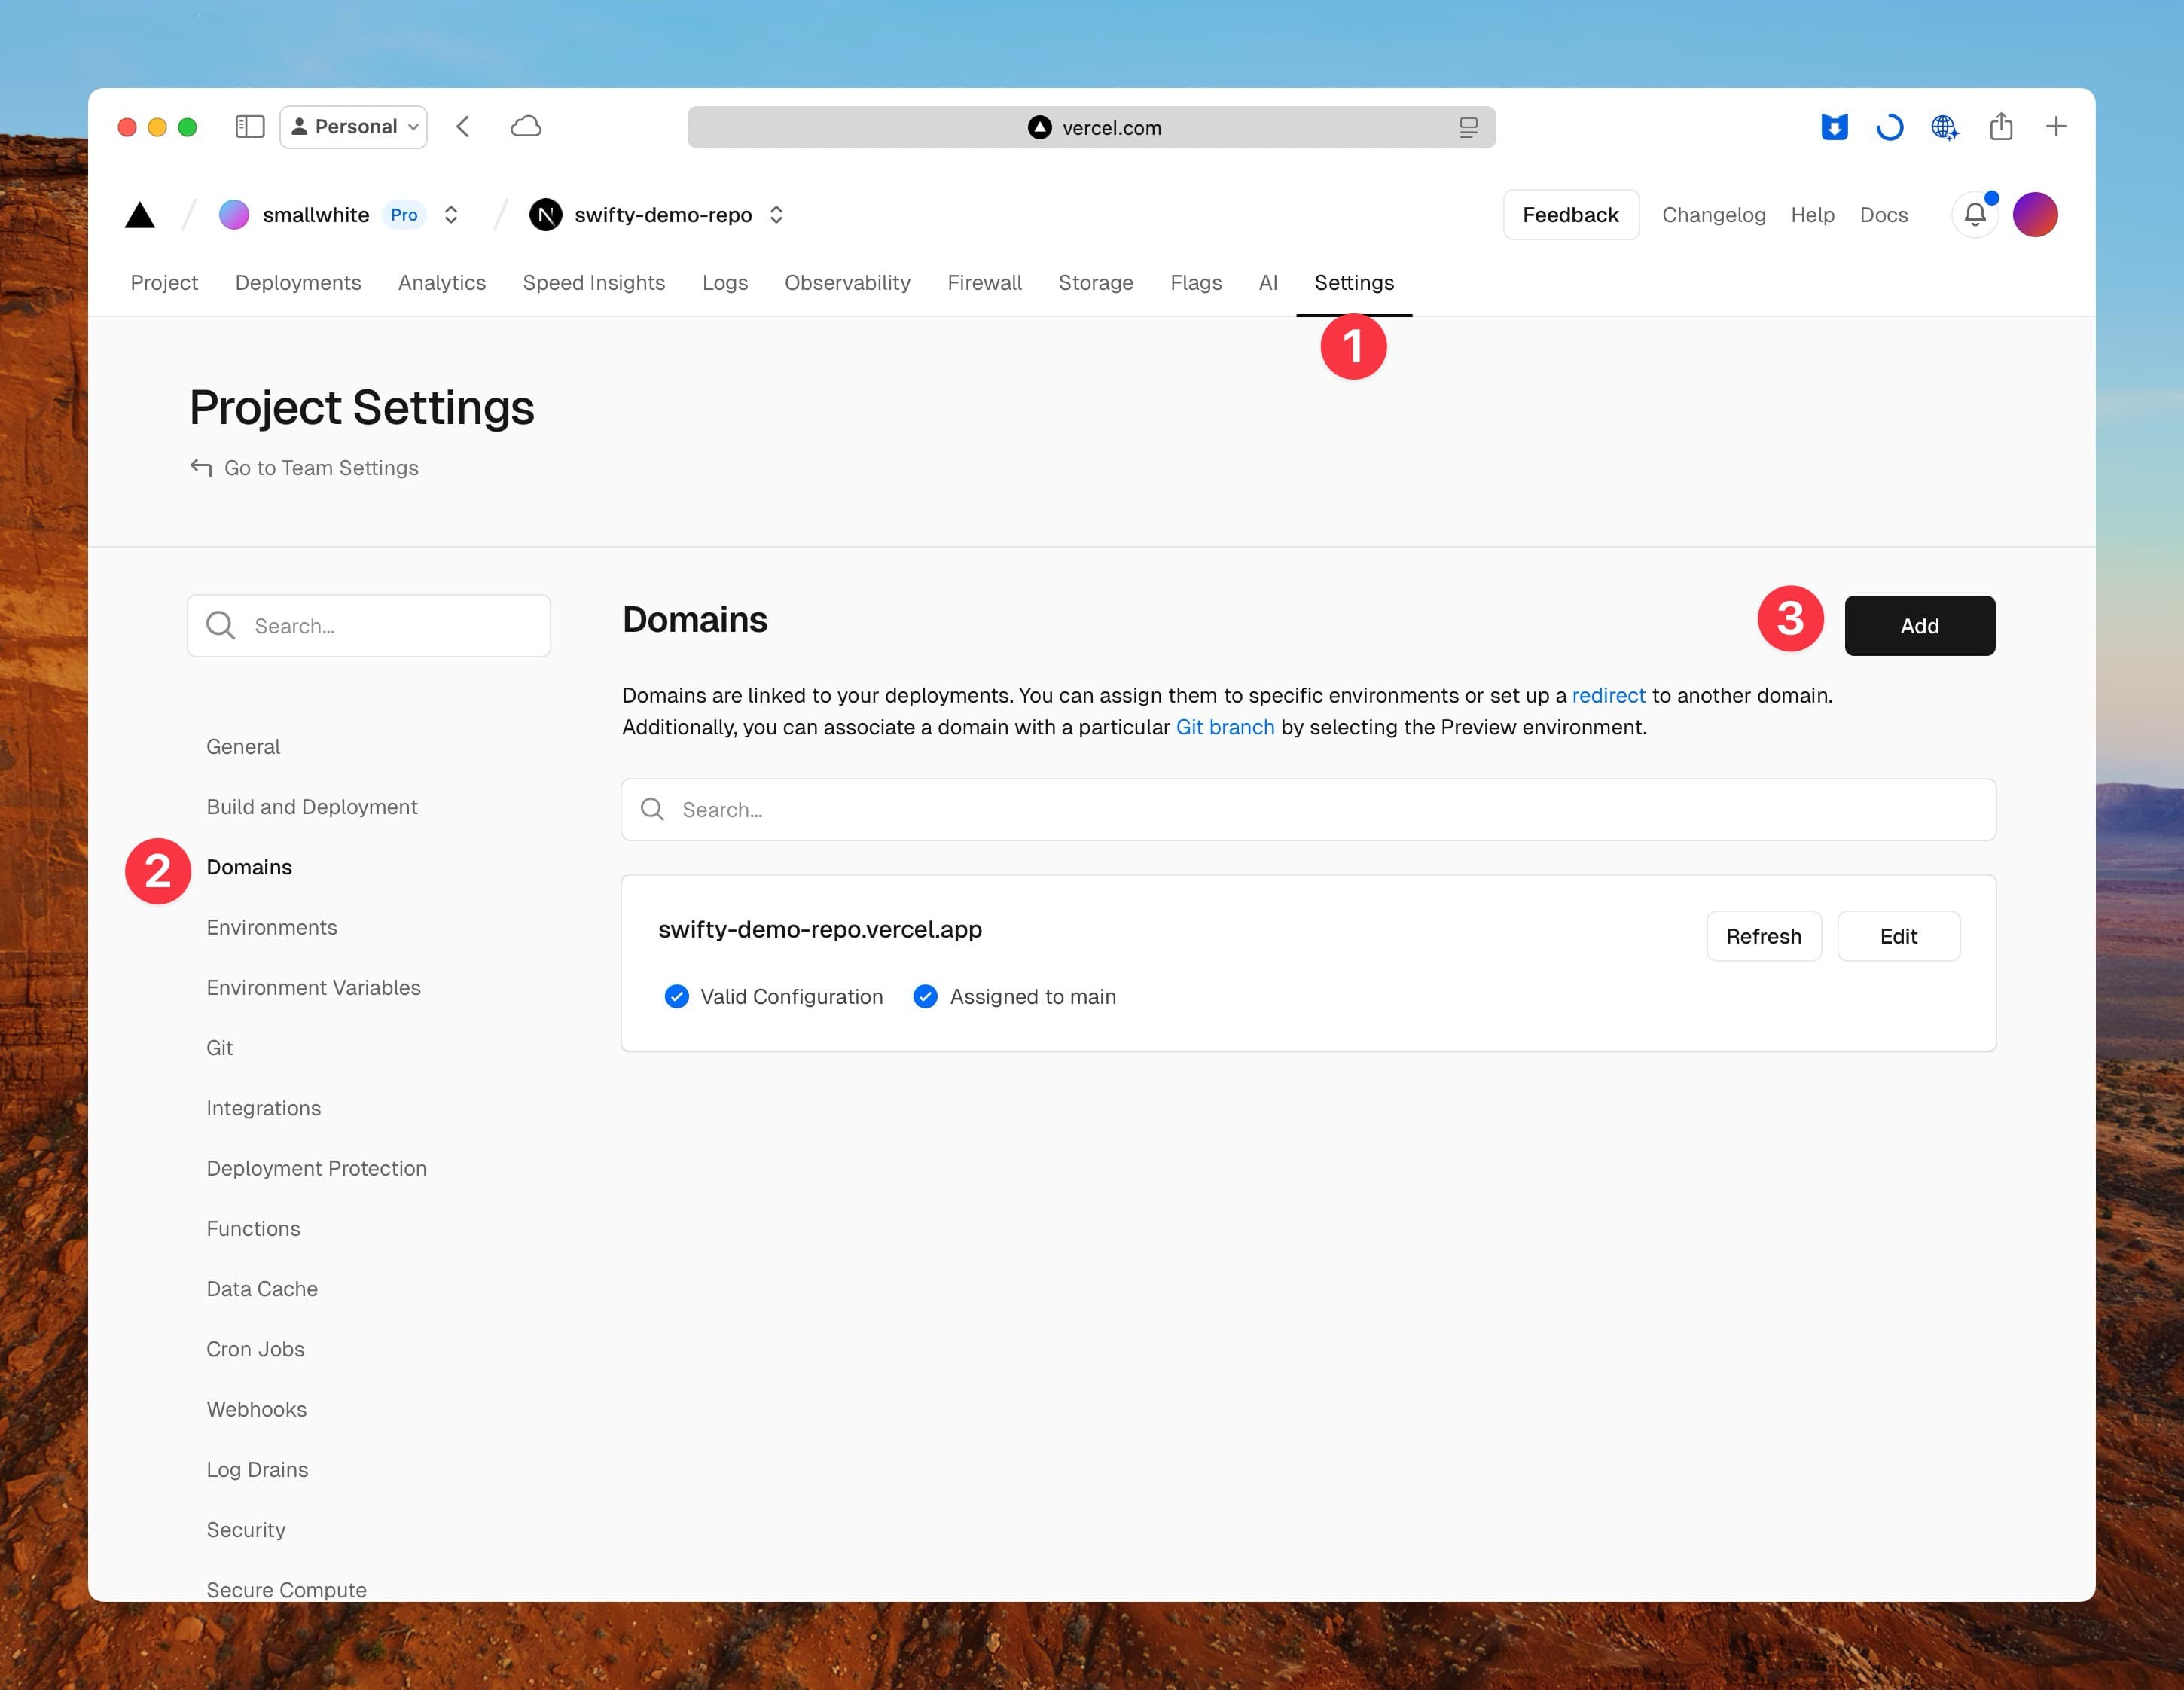Image resolution: width=2184 pixels, height=1690 pixels.
Task: Go back with the browser back arrow
Action: coord(463,127)
